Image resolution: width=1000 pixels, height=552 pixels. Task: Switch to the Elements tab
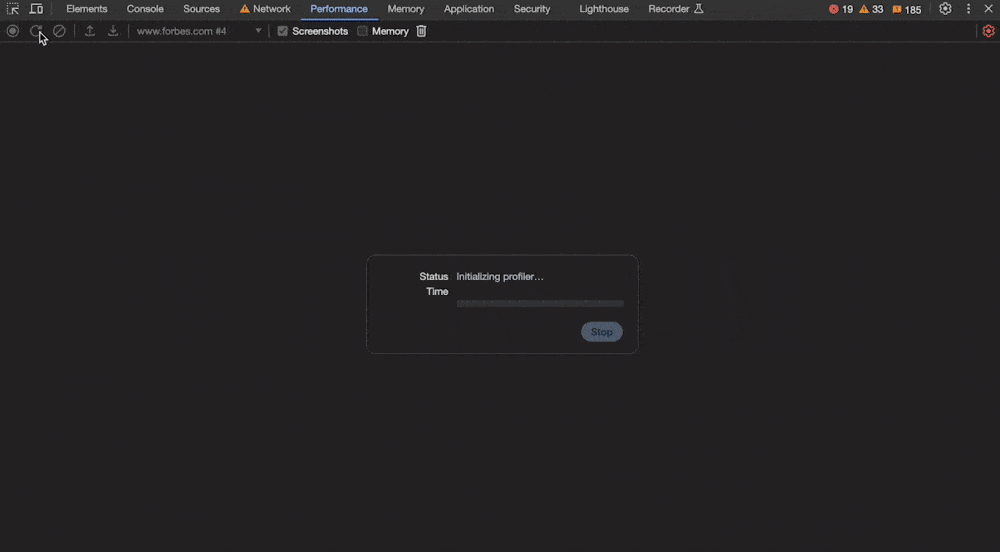point(87,9)
